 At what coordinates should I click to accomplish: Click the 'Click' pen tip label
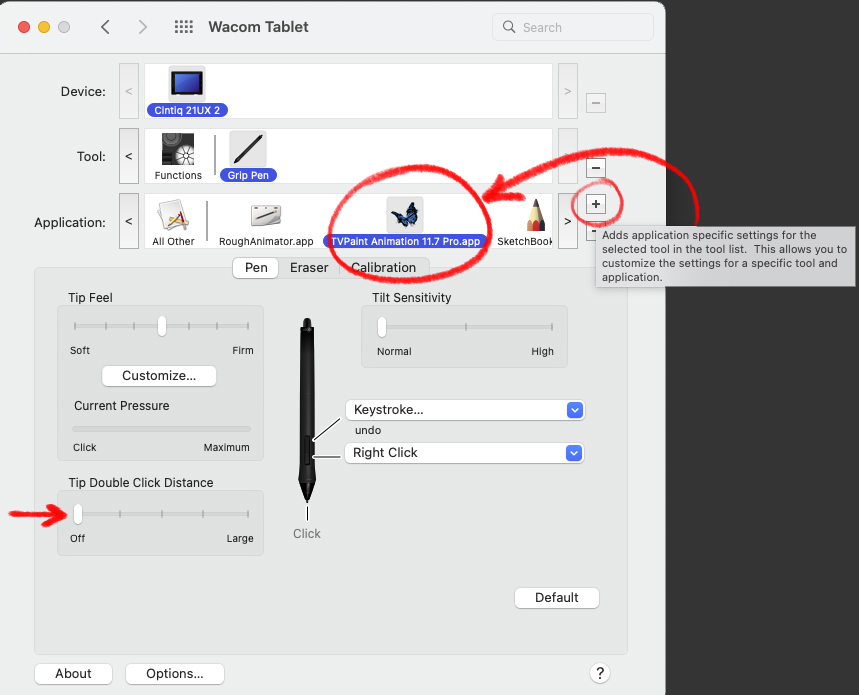307,533
